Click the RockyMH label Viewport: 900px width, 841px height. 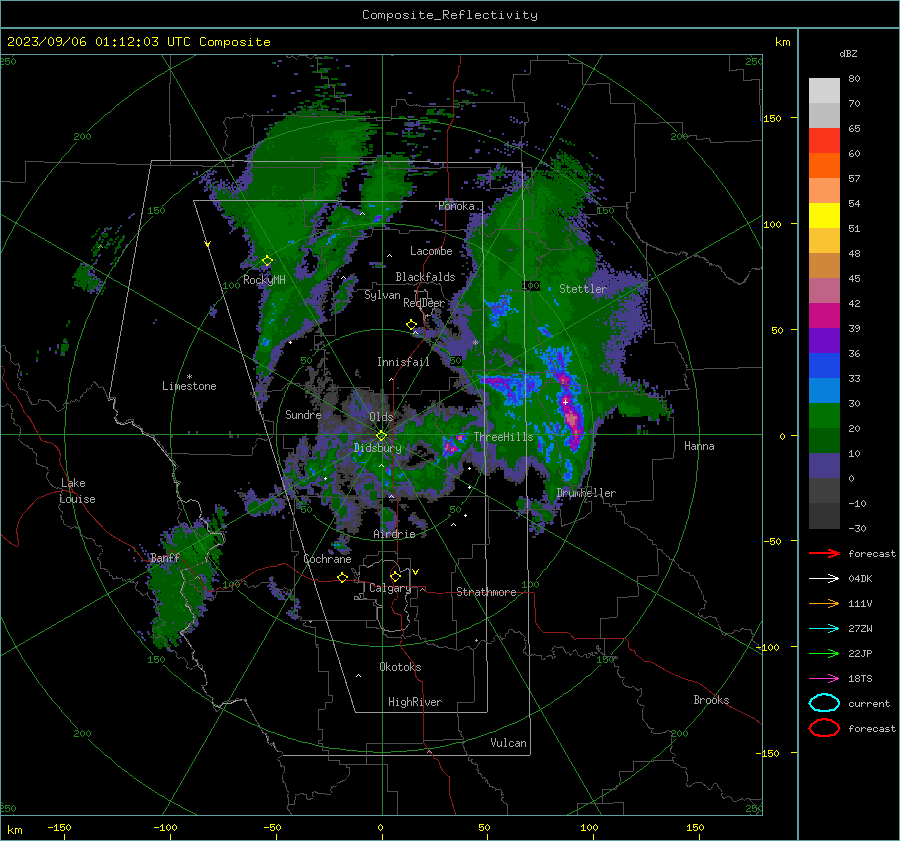(x=264, y=280)
